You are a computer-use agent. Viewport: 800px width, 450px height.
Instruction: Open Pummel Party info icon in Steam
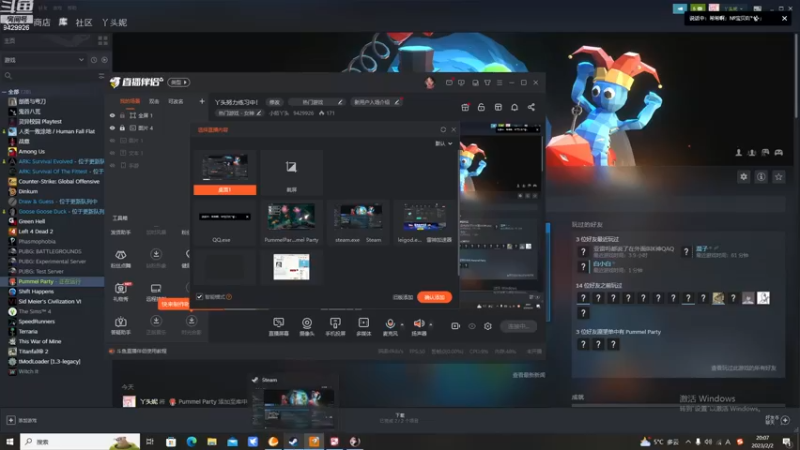(x=761, y=177)
